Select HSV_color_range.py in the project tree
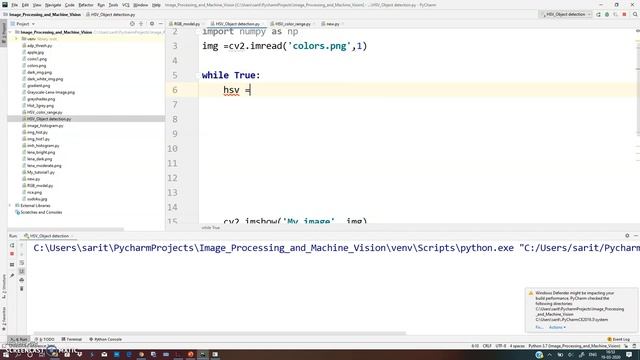This screenshot has height=360, width=640. (44, 112)
